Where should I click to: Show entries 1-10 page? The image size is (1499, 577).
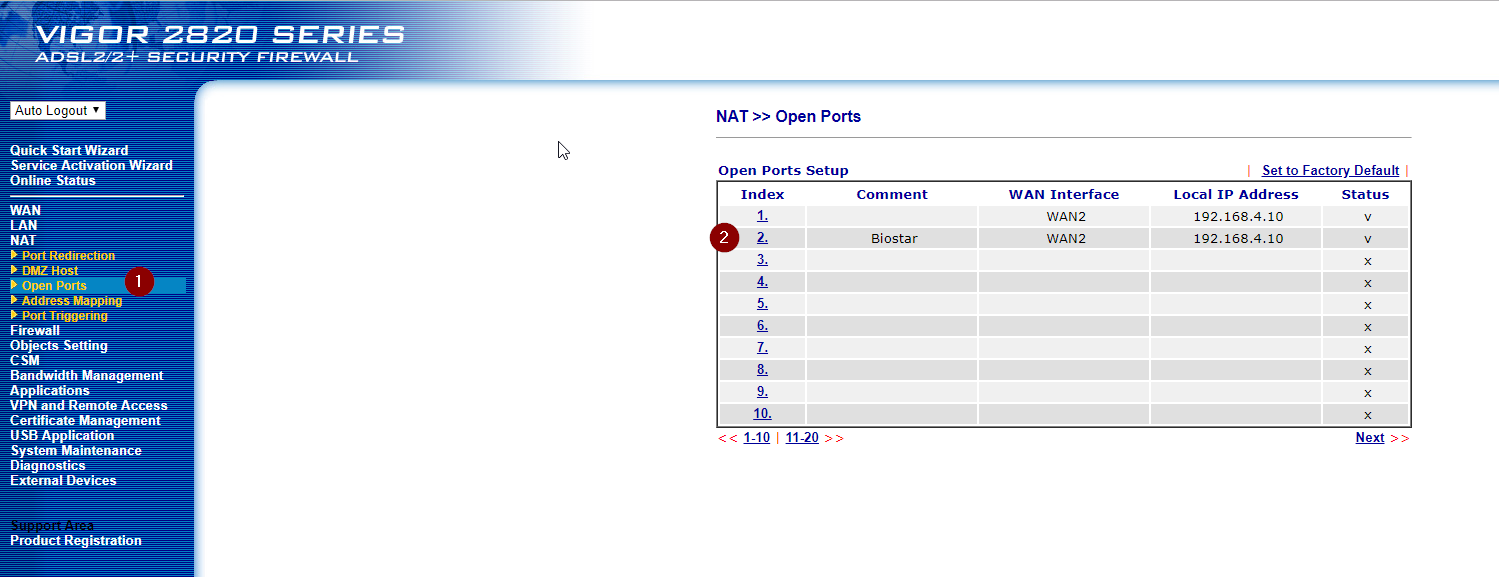tap(757, 438)
